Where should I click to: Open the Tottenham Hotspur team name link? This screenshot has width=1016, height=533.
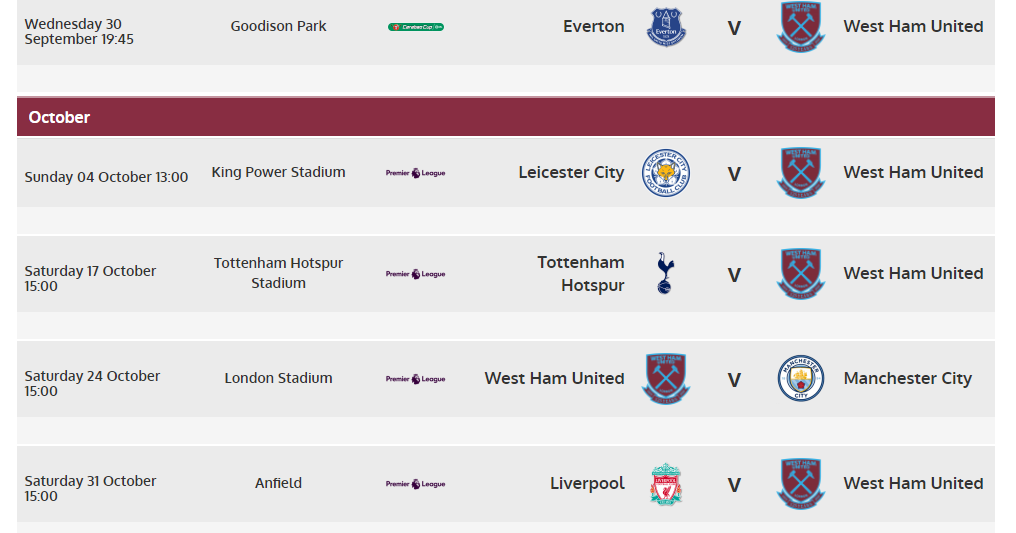(x=581, y=273)
